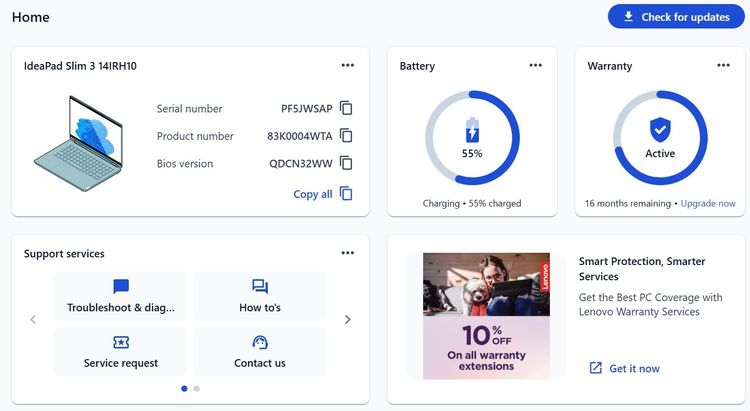
Task: Open the IdeaPad Slim 3 card options menu
Action: coord(348,65)
